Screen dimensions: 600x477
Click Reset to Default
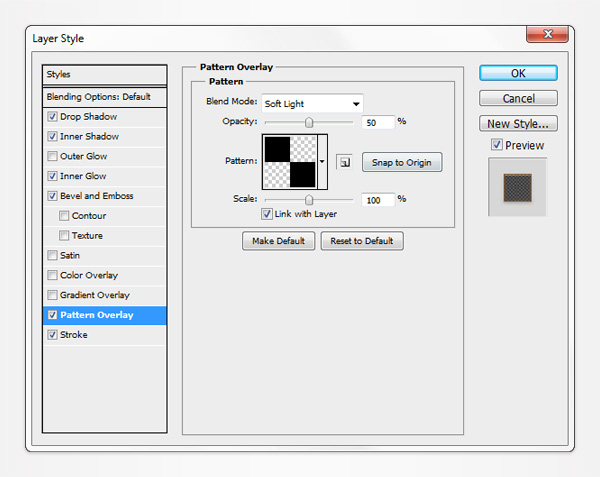pyautogui.click(x=362, y=241)
